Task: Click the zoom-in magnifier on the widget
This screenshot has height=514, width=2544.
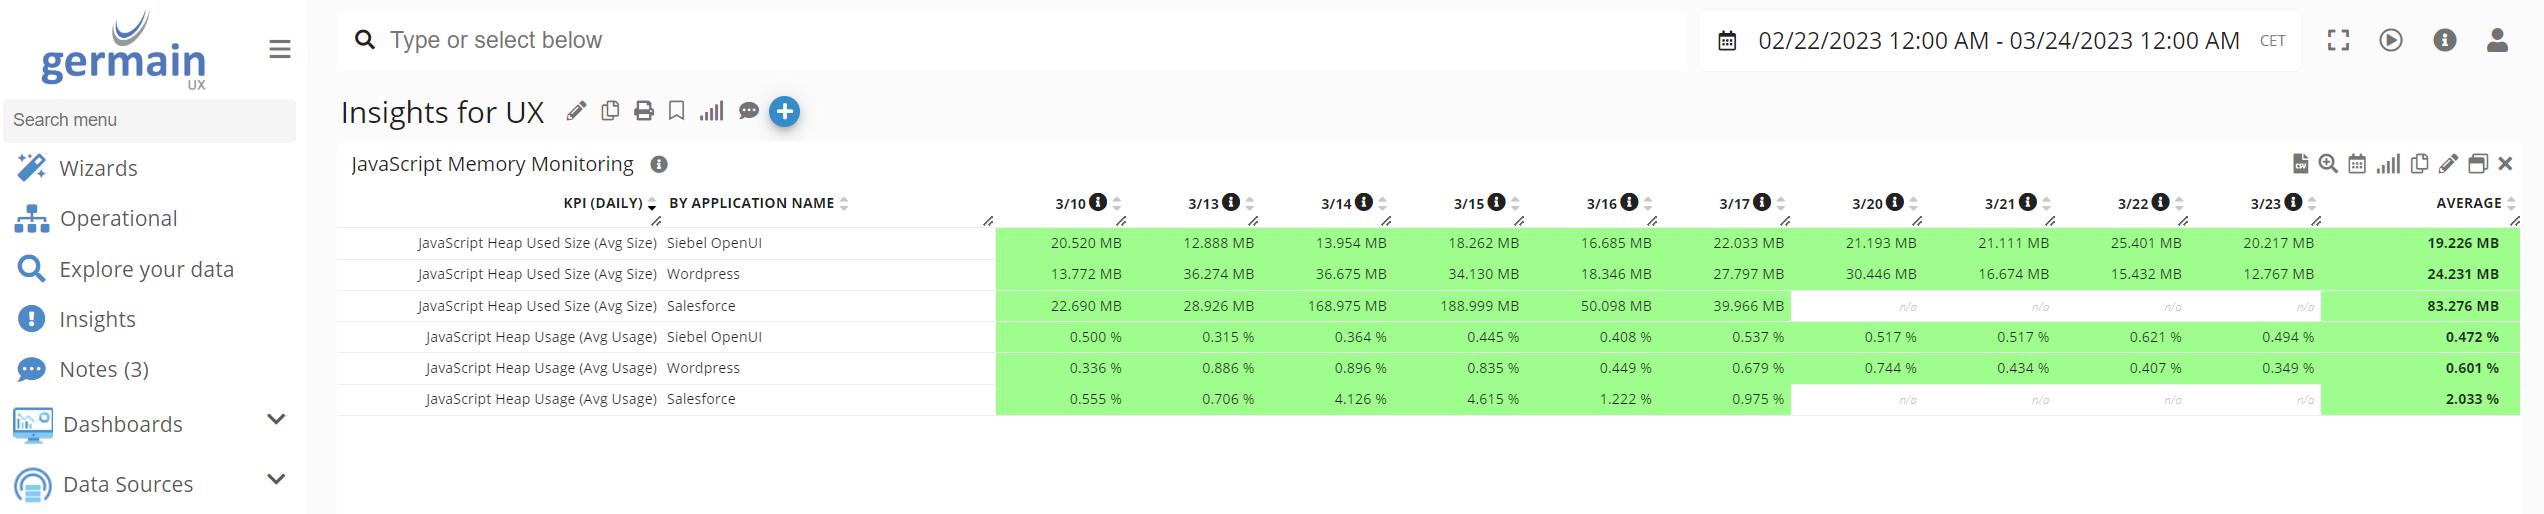Action: click(x=2328, y=164)
